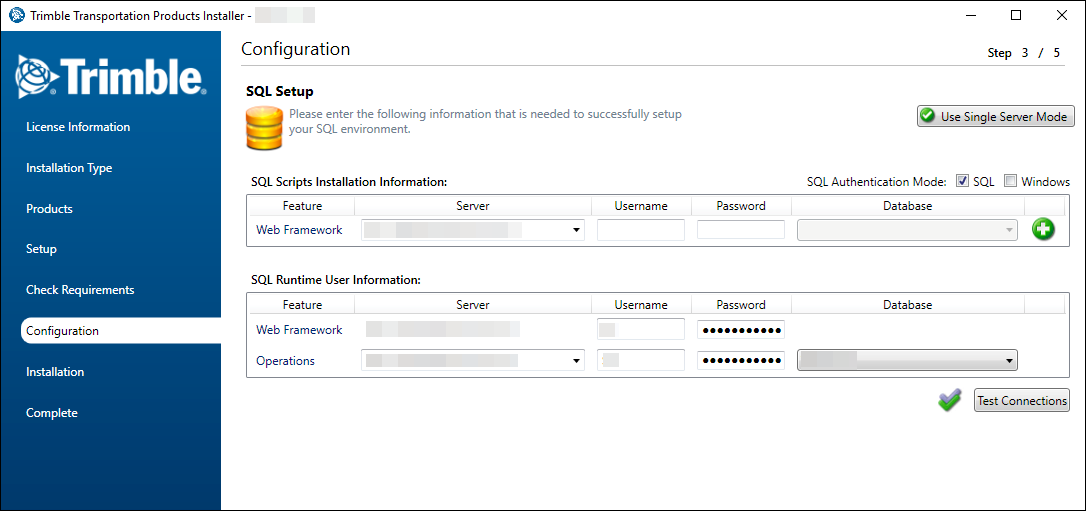Go to License Information step
This screenshot has width=1086, height=511.
tap(78, 127)
